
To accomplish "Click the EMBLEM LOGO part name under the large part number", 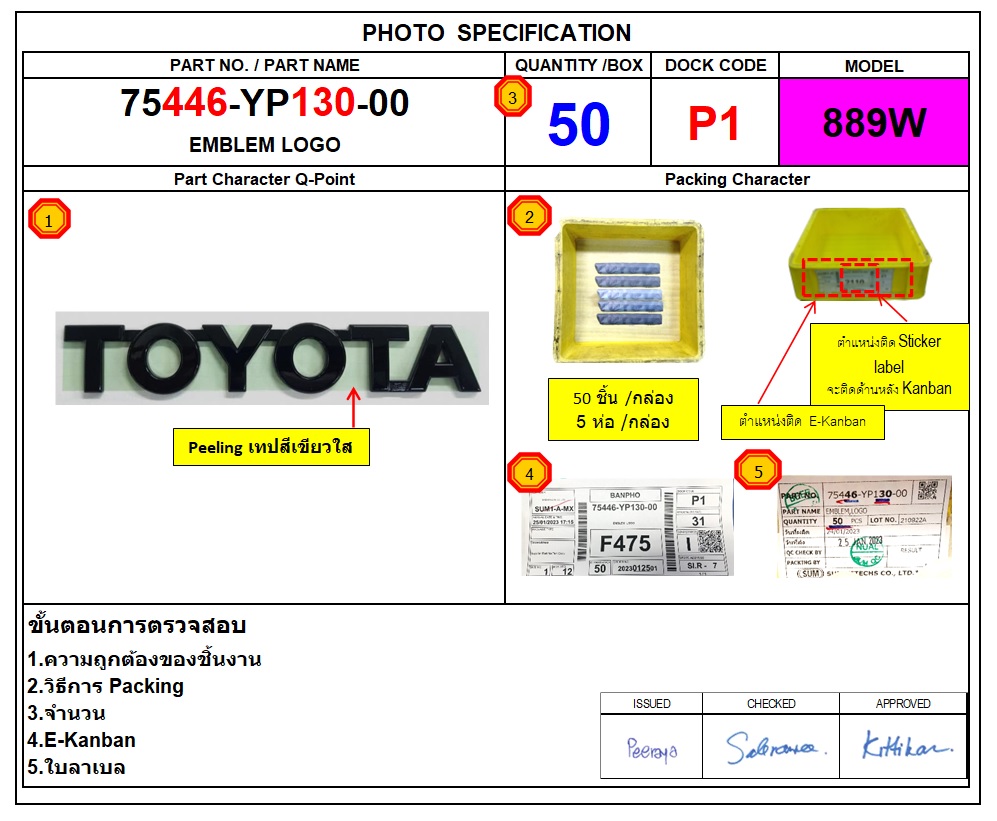I will click(x=265, y=144).
